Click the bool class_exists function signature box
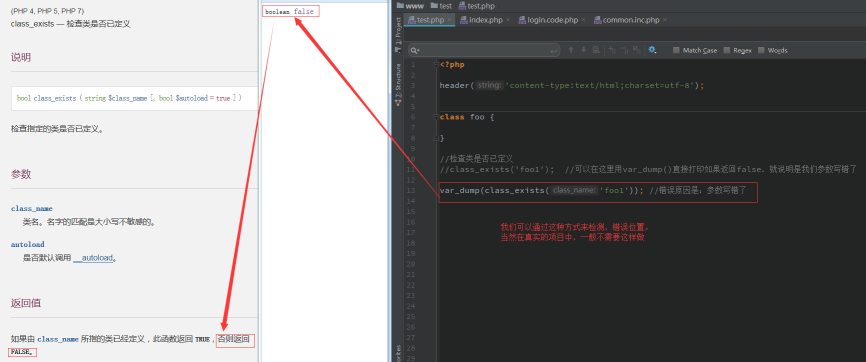This screenshot has height=362, width=866. pos(134,98)
